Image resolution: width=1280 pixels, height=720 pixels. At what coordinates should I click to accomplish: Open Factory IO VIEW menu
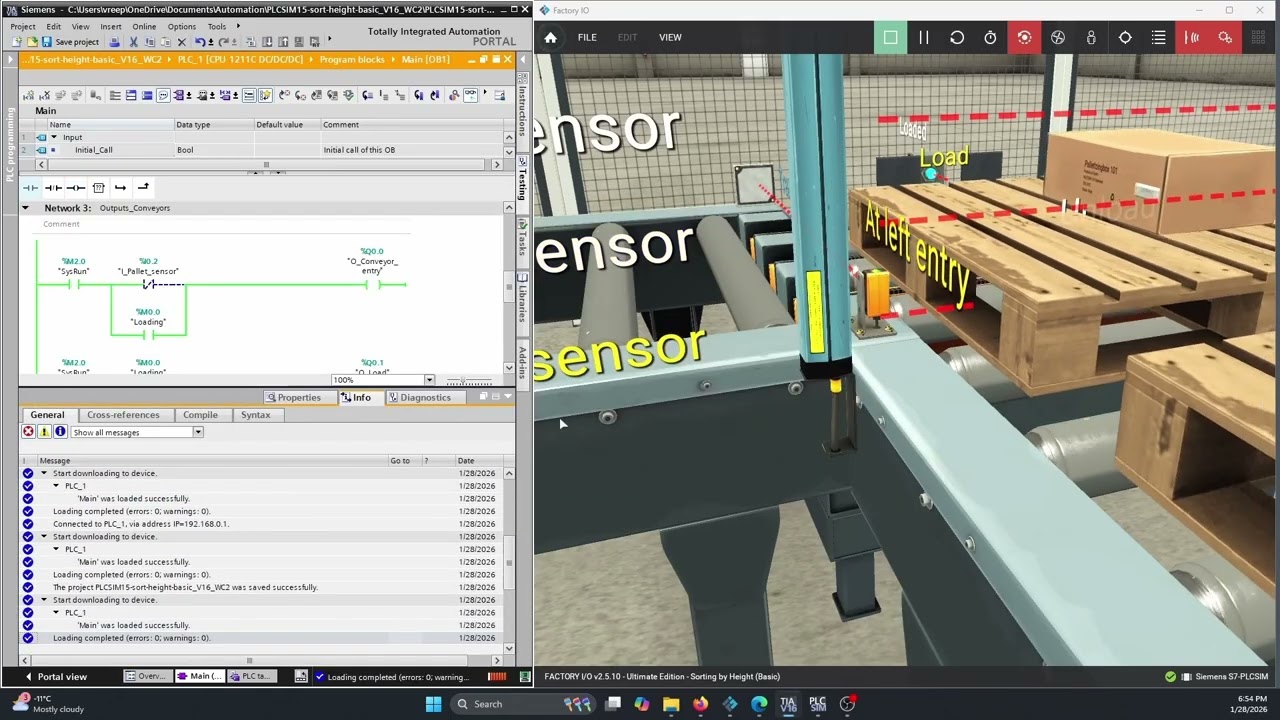point(670,38)
